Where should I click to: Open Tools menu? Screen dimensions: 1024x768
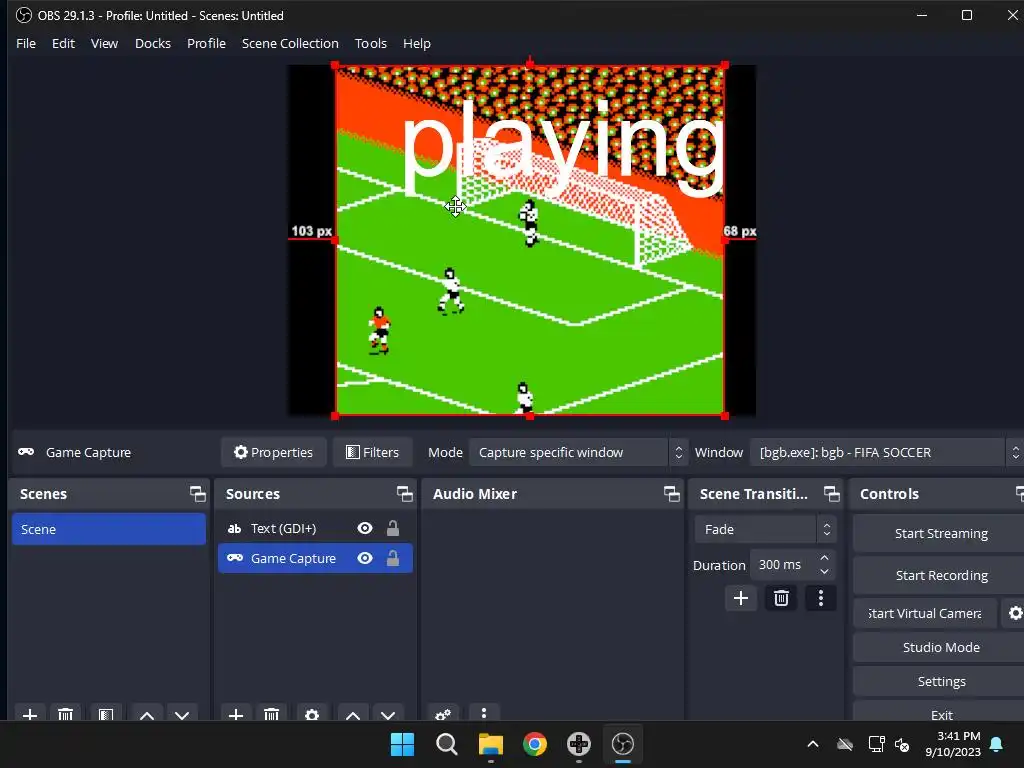[x=370, y=43]
